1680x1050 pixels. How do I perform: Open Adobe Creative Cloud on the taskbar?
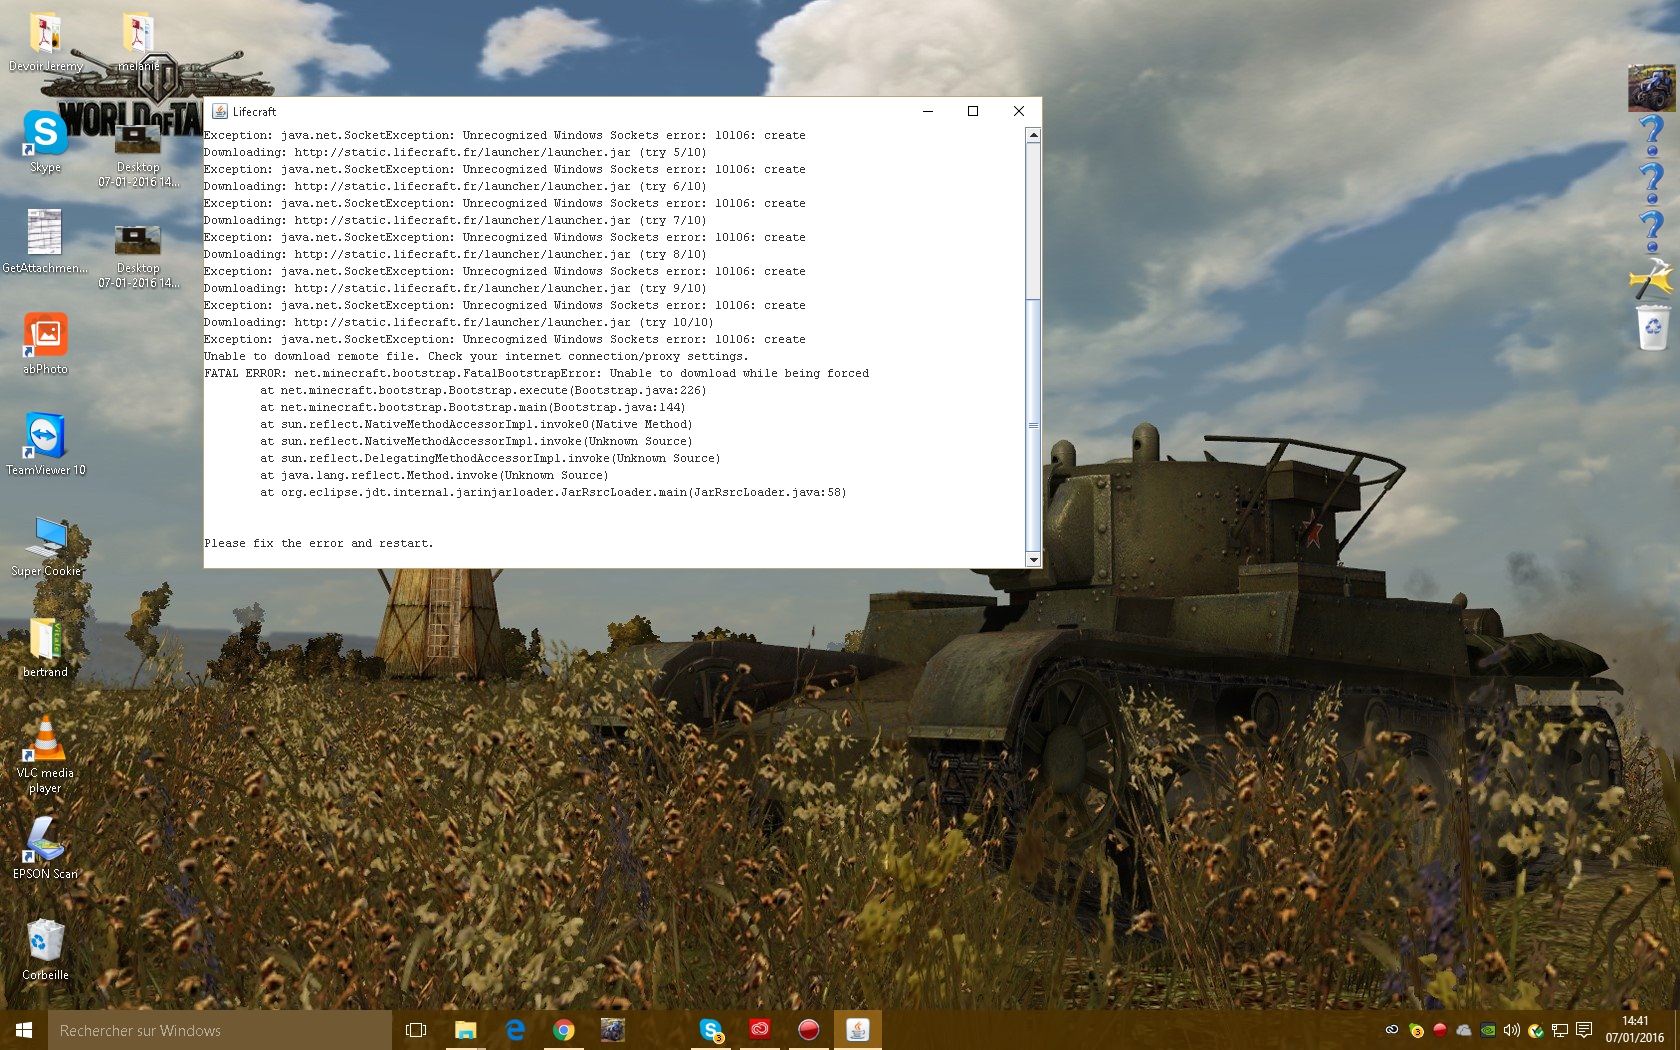(x=760, y=1030)
